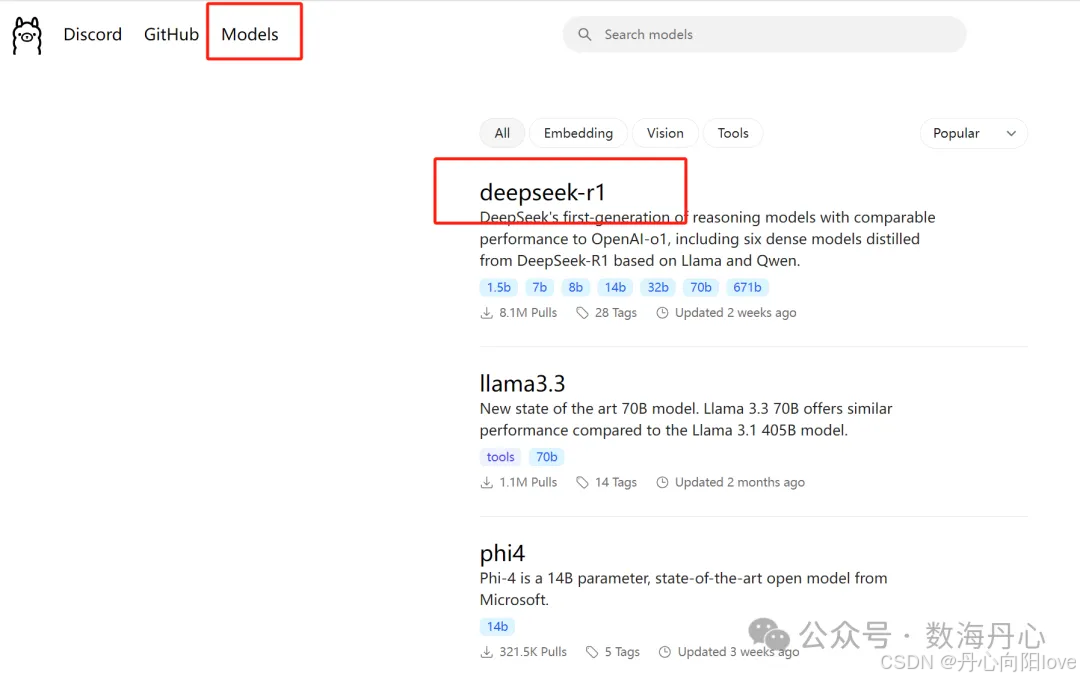Click the tag icon beside 14 Tags
Image resolution: width=1080 pixels, height=679 pixels.
[x=582, y=482]
